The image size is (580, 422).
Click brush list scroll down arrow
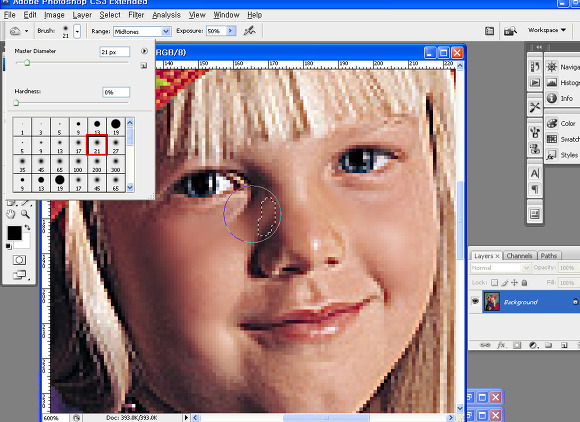point(130,188)
